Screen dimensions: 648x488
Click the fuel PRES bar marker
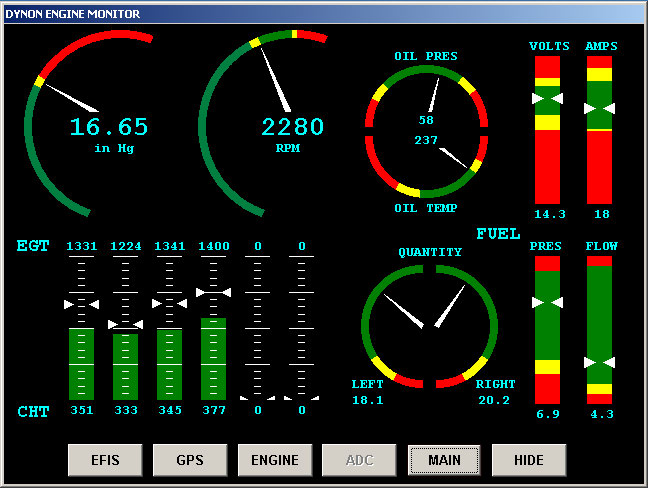pyautogui.click(x=547, y=302)
